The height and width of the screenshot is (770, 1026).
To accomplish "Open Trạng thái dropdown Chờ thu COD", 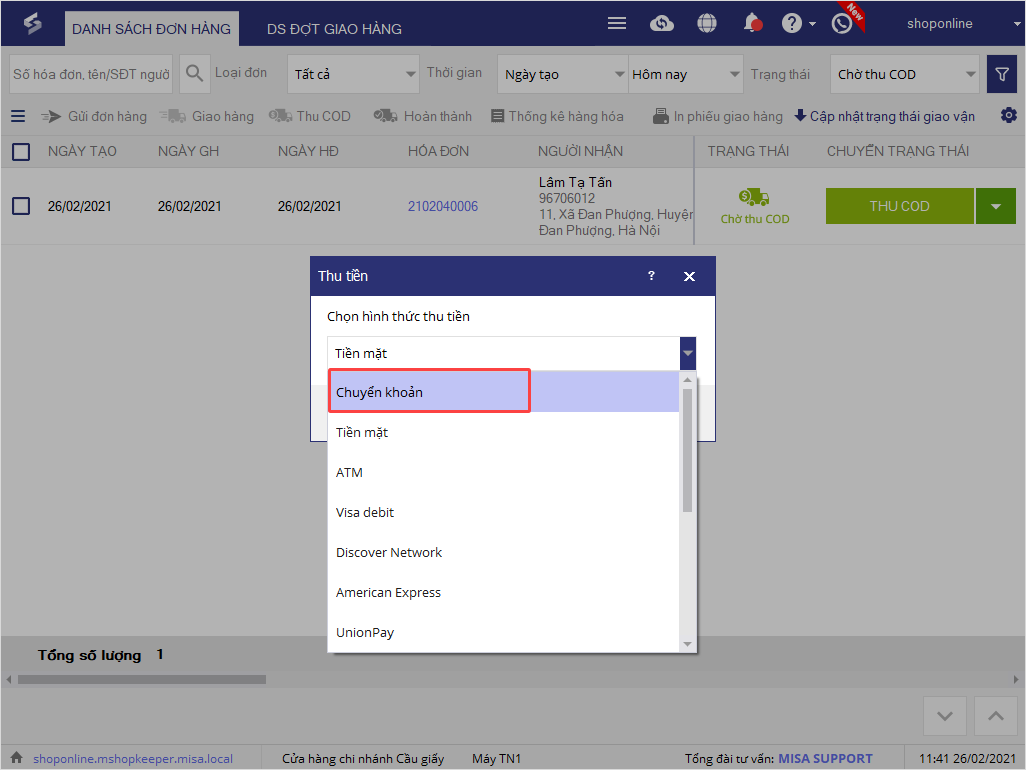I will tap(904, 74).
